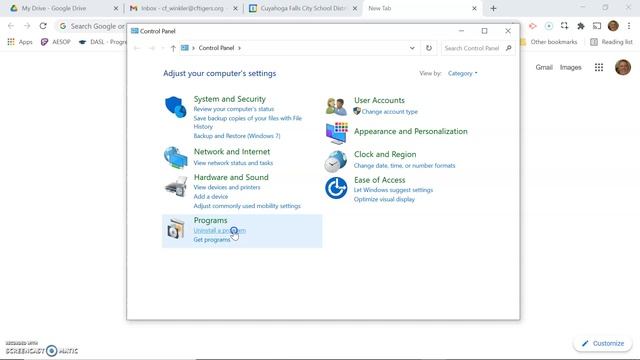This screenshot has height=360, width=640.
Task: Go up one level in Control Panel
Action: 173,48
